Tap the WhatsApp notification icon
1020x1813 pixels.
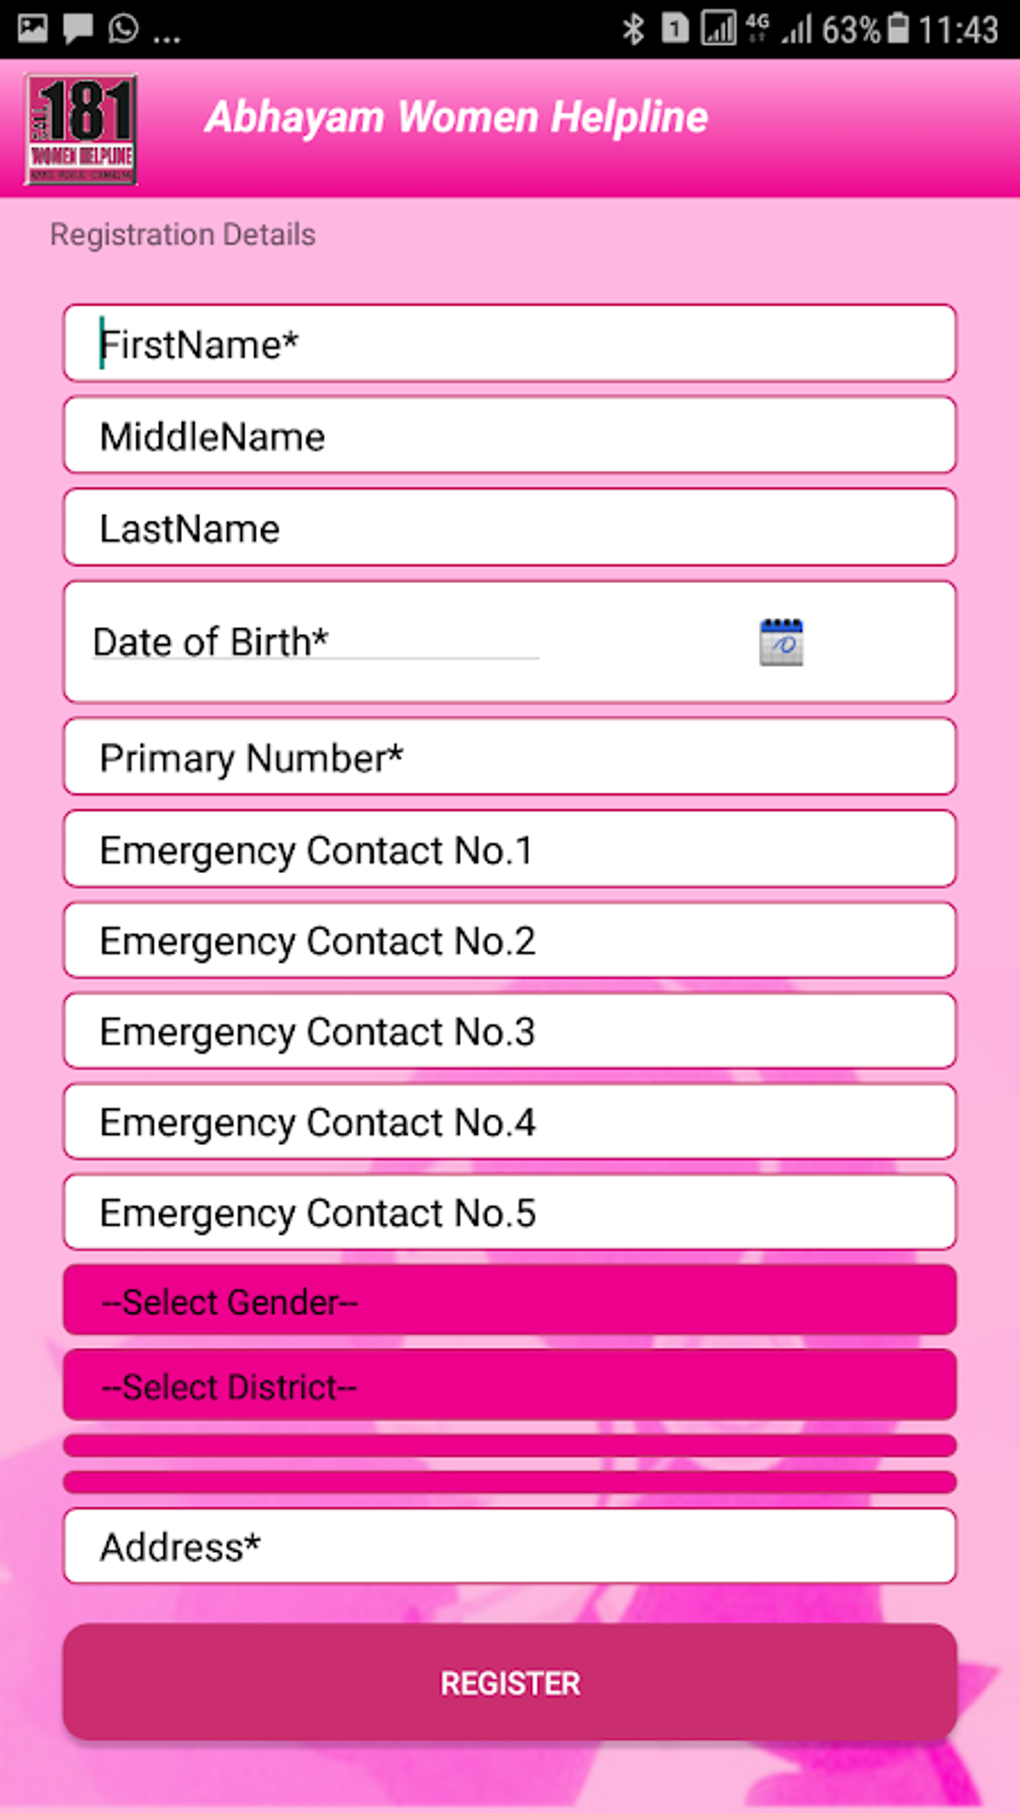[123, 28]
